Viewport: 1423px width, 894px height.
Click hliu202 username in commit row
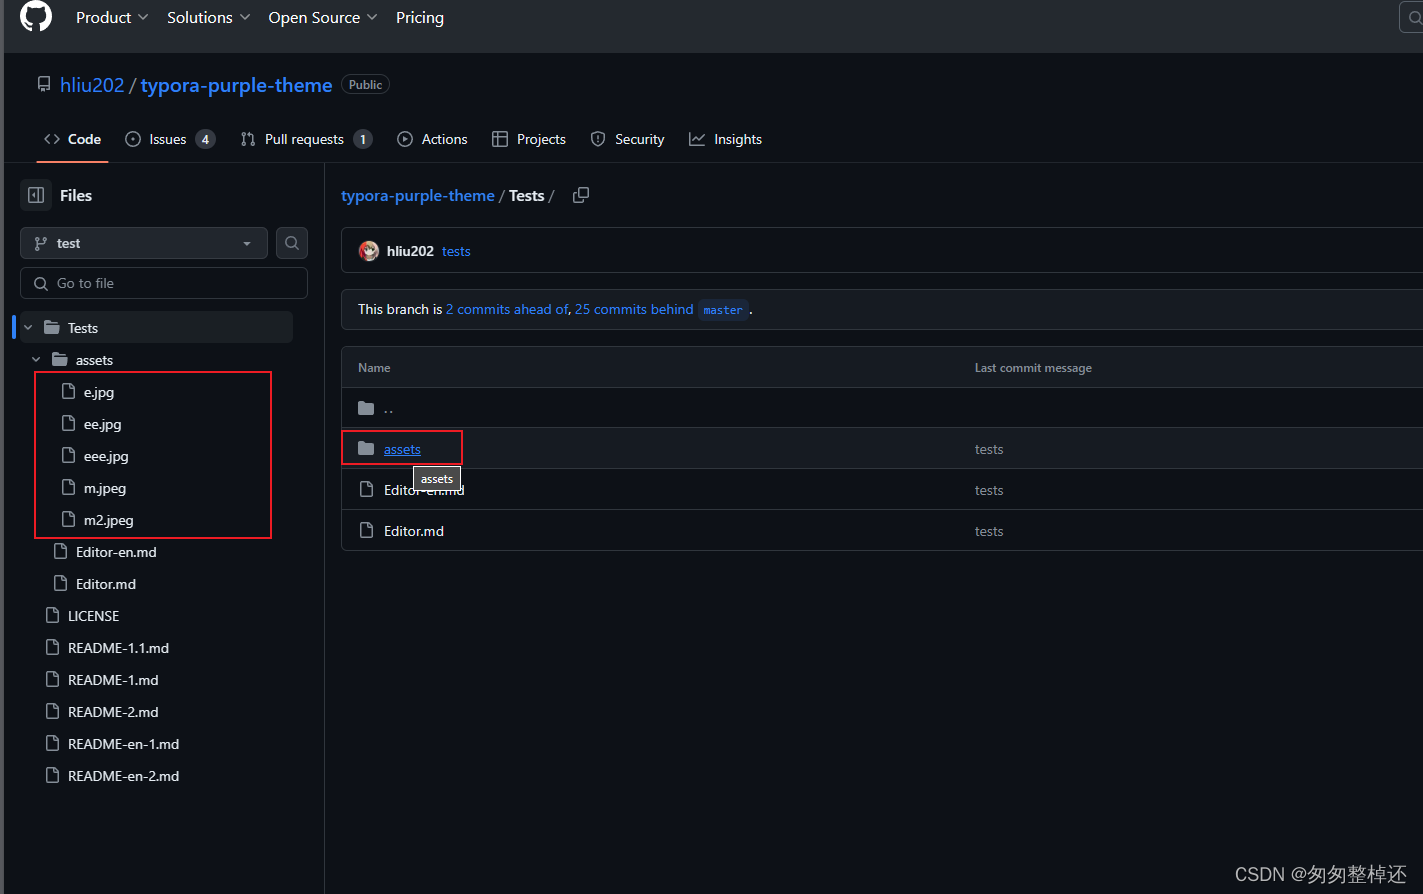[410, 251]
